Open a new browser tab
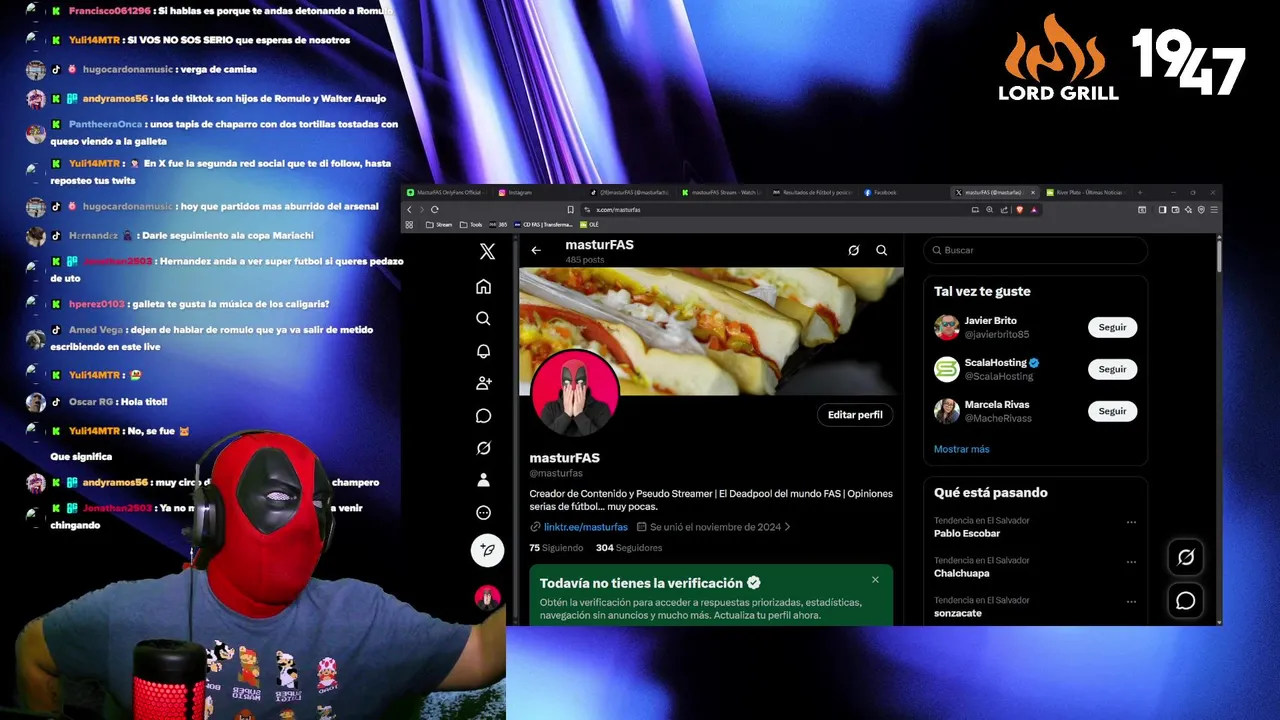This screenshot has width=1280, height=720. coord(1140,192)
